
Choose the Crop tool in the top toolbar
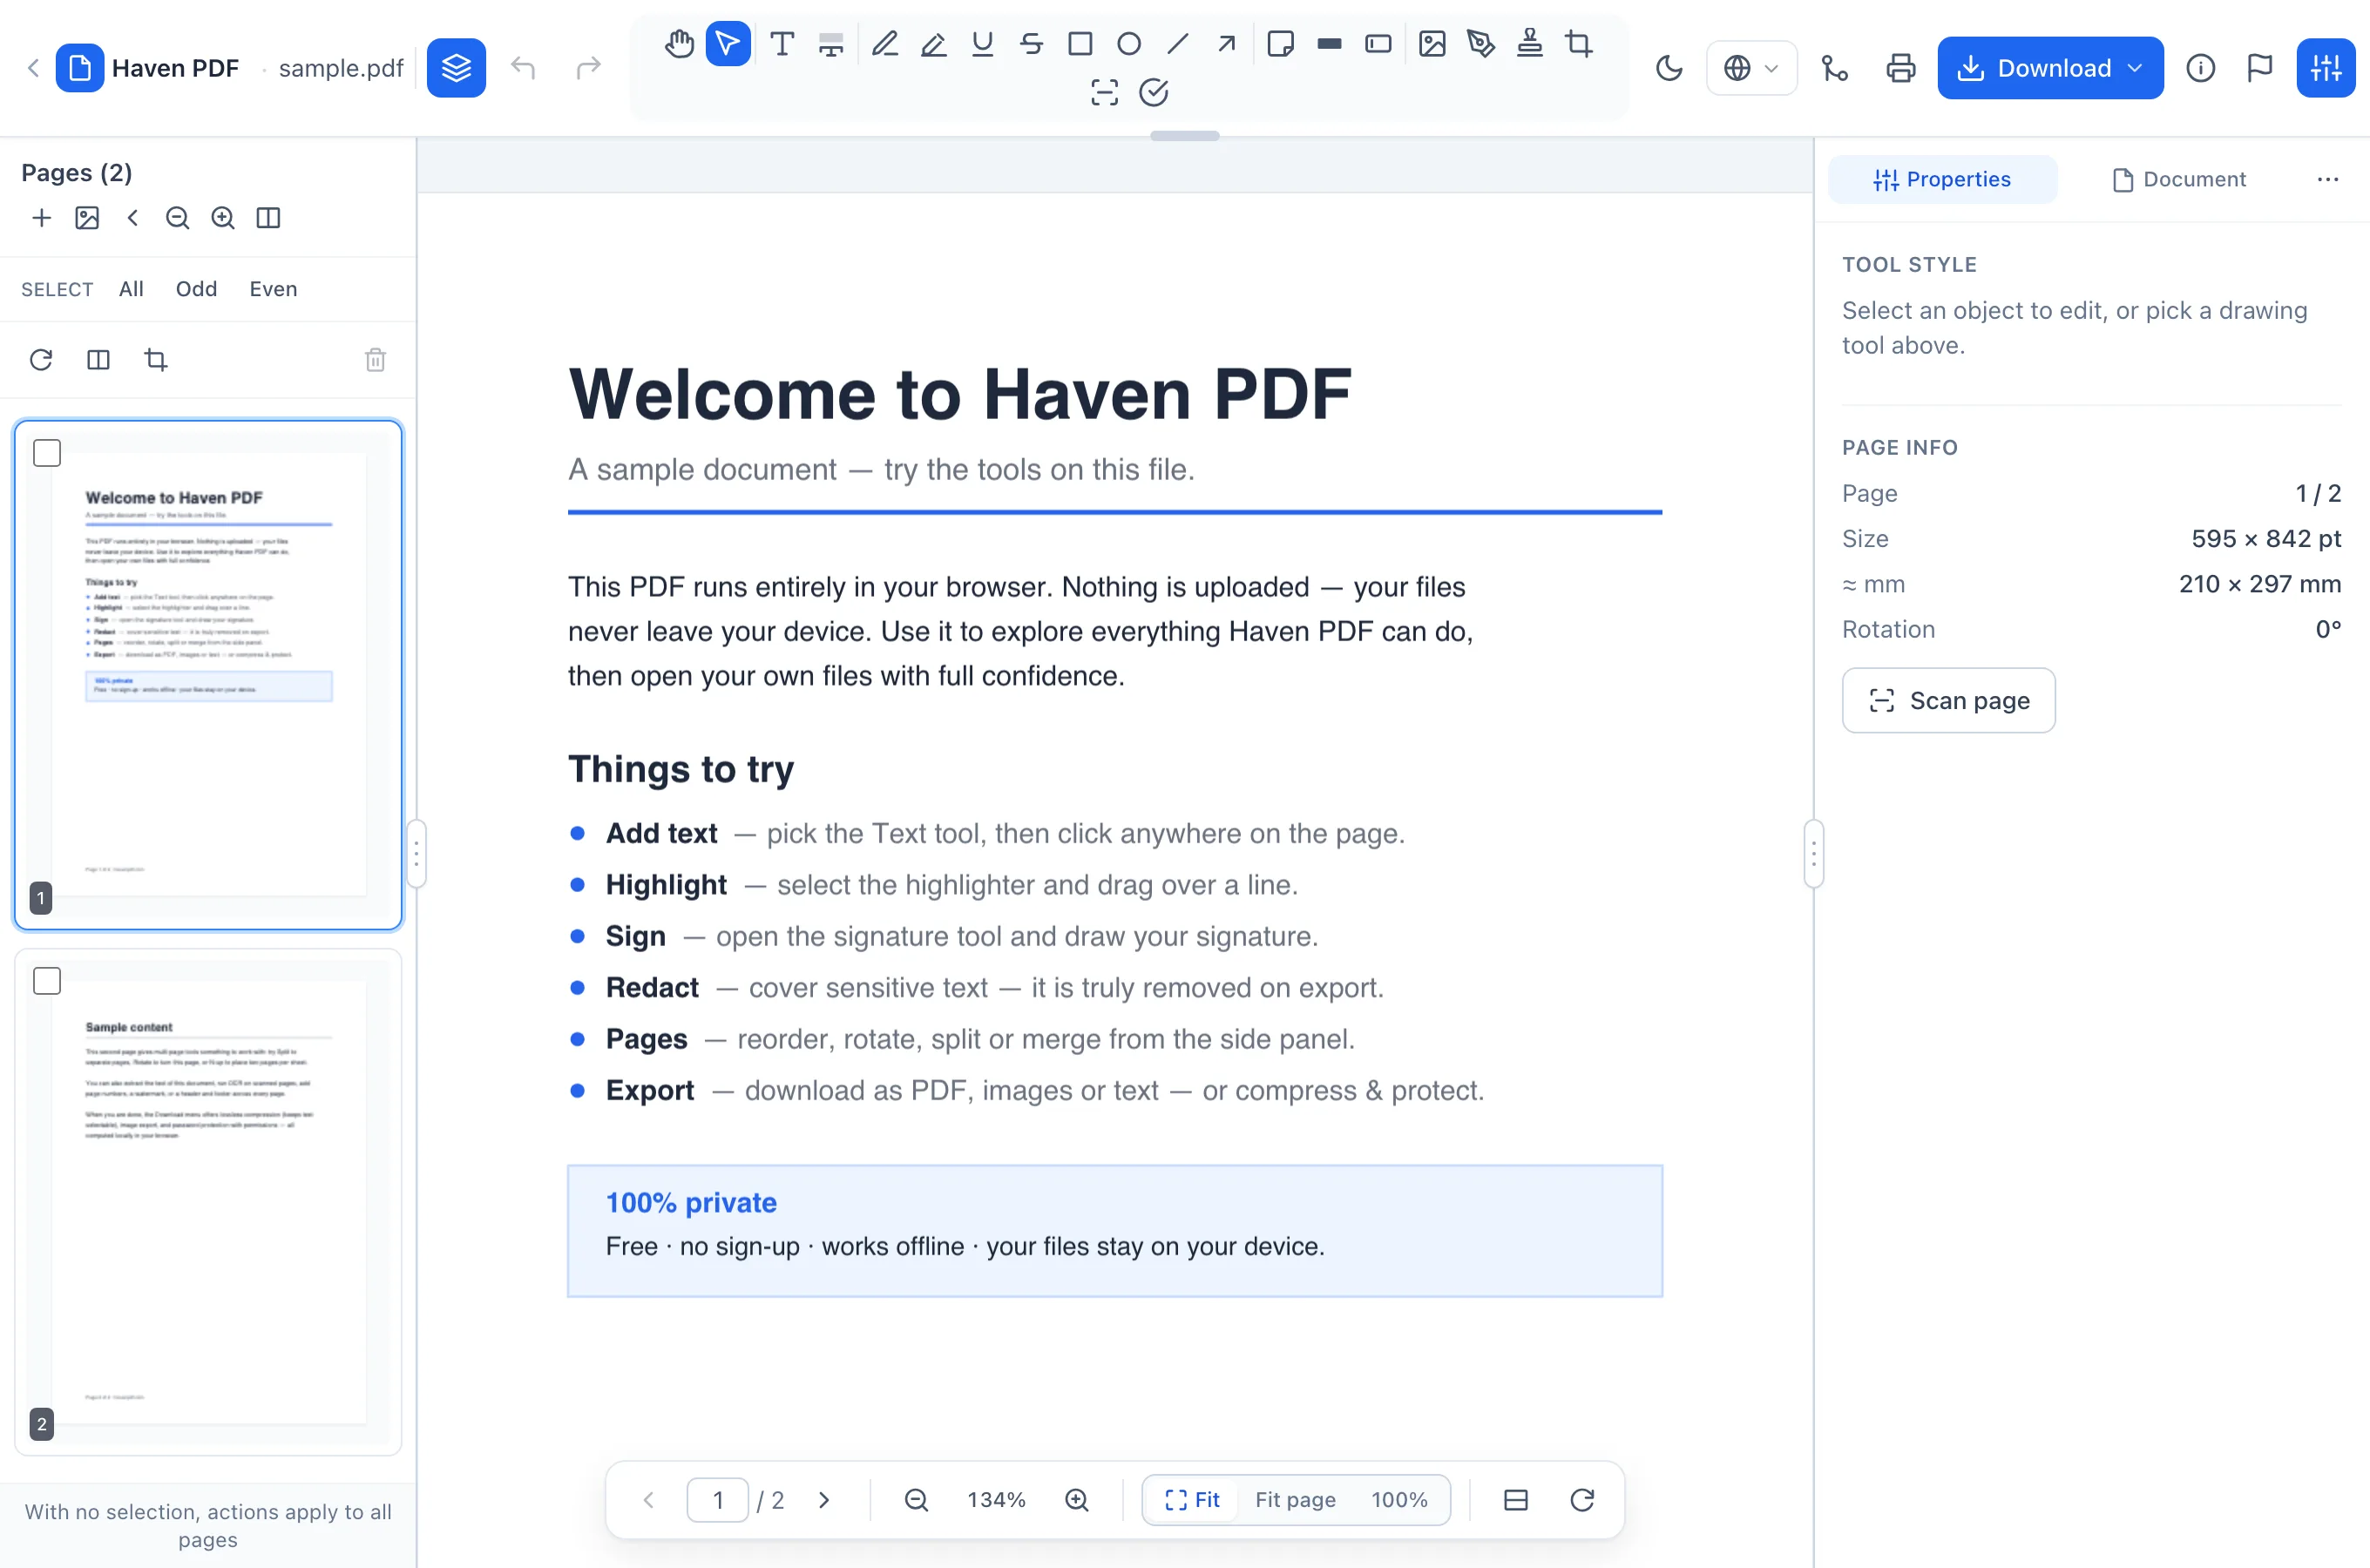click(x=1579, y=44)
